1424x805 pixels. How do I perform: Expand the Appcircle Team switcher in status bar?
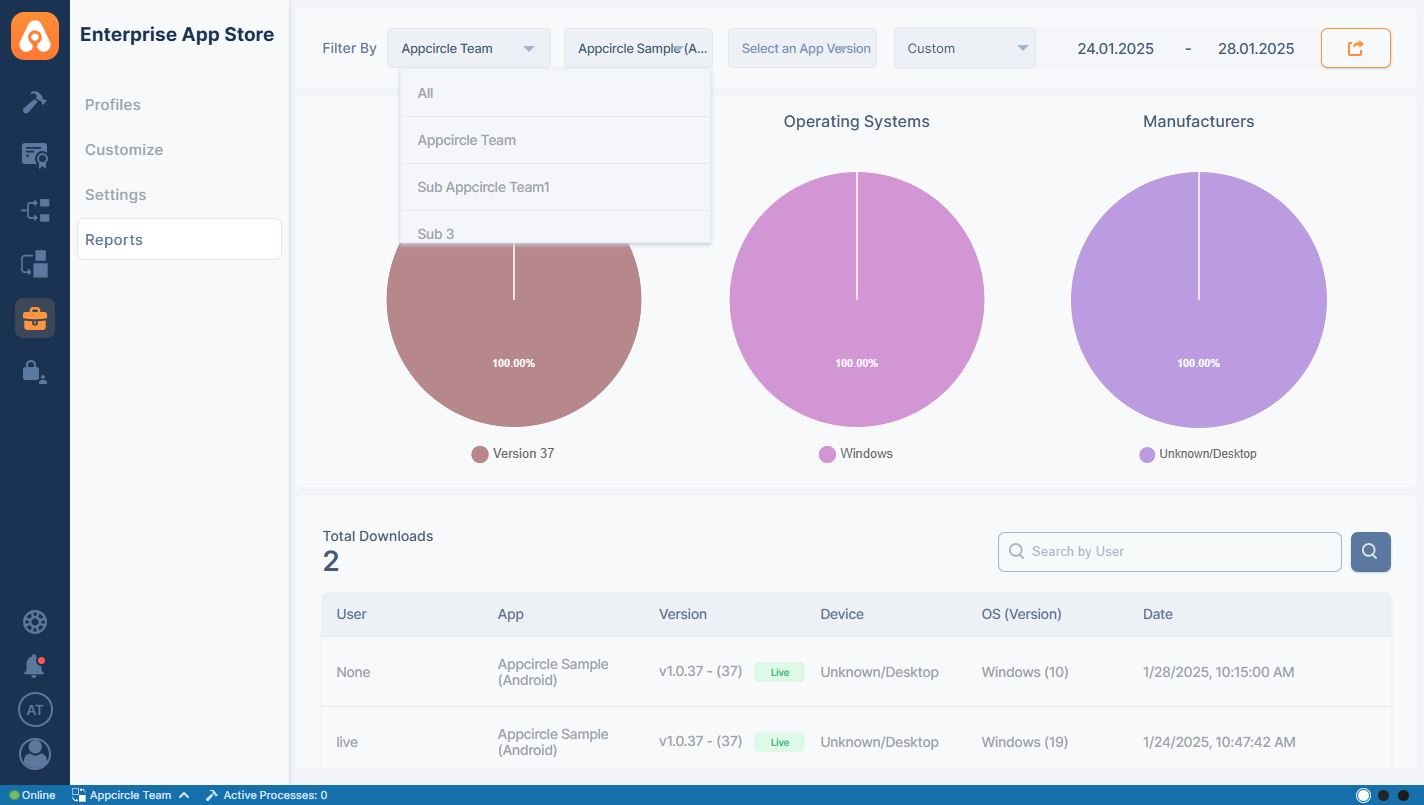(x=130, y=795)
